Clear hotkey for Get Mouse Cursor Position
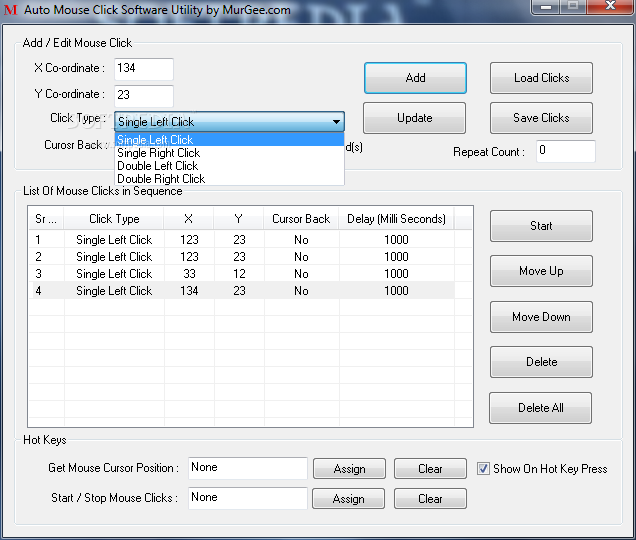Image resolution: width=636 pixels, height=540 pixels. [430, 469]
